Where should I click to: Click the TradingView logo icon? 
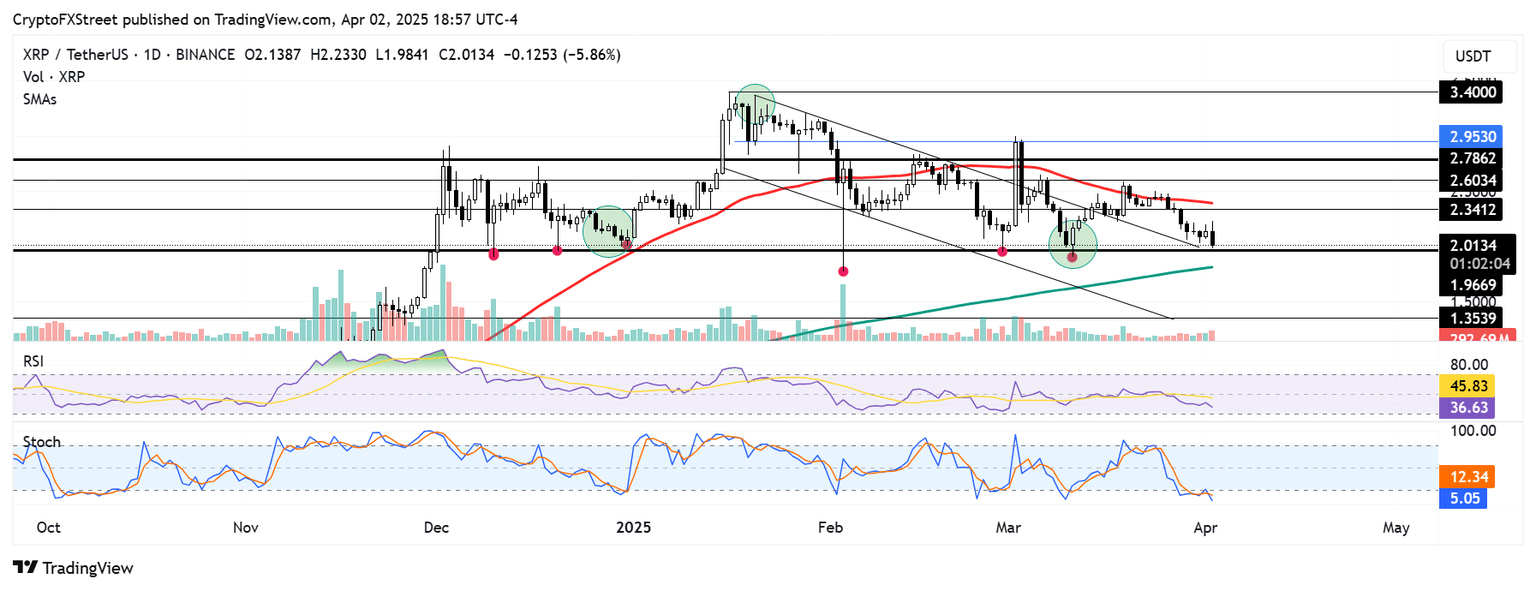click(x=23, y=568)
